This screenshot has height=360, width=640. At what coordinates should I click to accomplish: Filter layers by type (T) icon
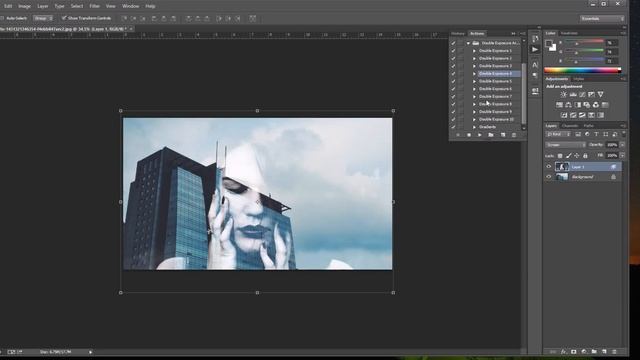pos(596,134)
